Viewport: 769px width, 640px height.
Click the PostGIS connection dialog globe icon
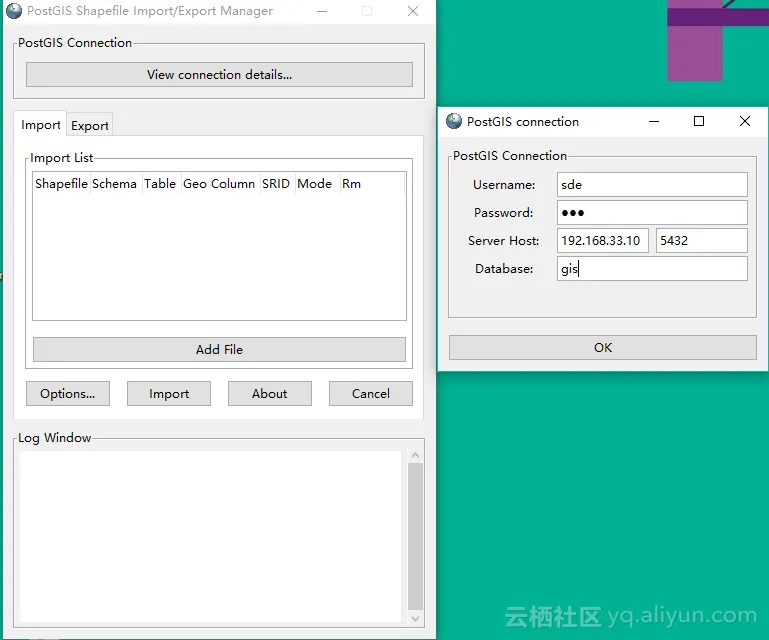[454, 121]
